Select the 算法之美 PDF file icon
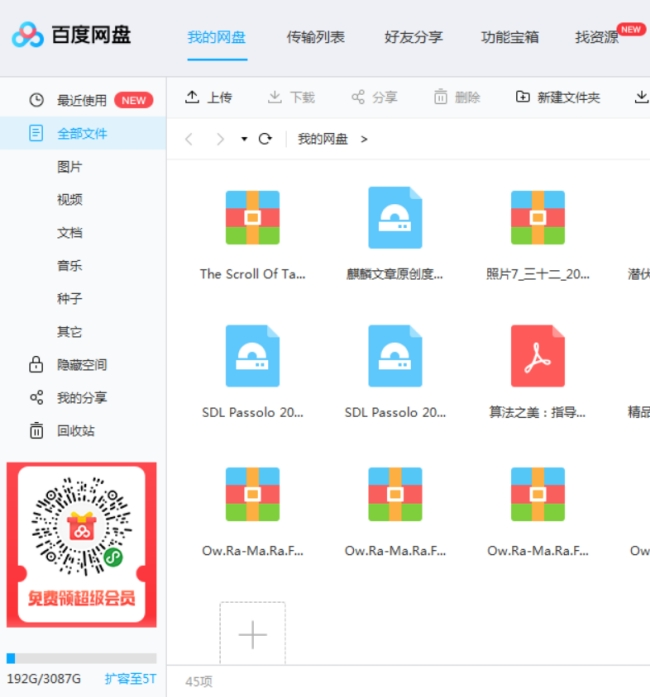The height and width of the screenshot is (697, 650). pos(538,356)
